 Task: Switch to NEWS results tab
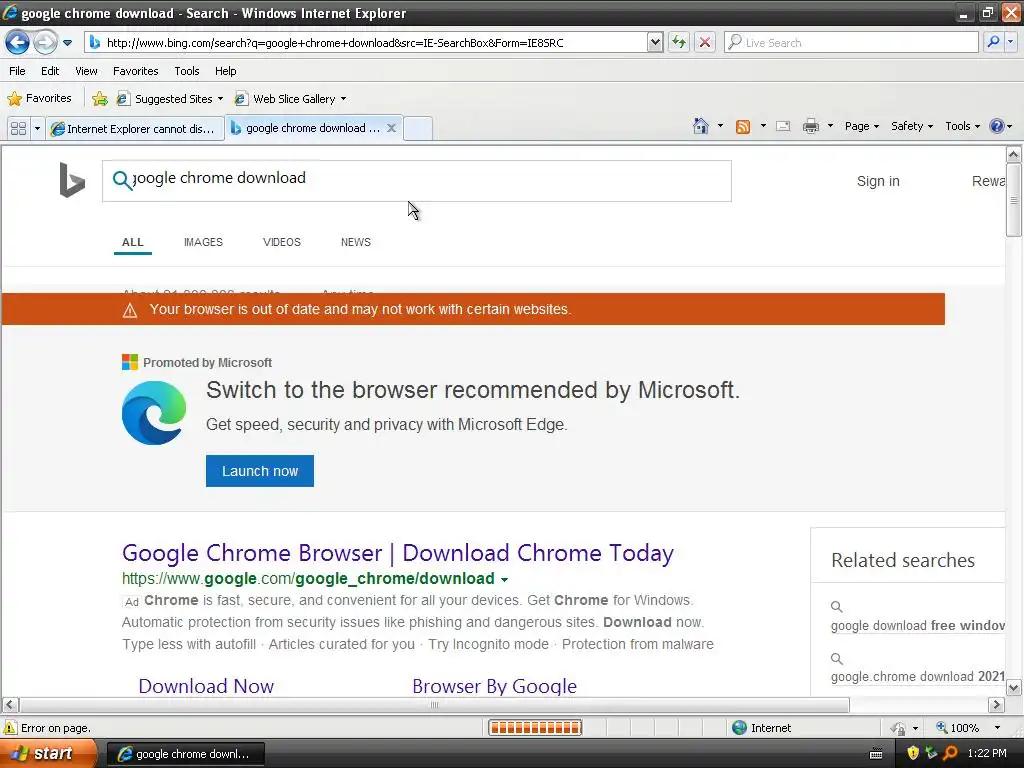[355, 242]
